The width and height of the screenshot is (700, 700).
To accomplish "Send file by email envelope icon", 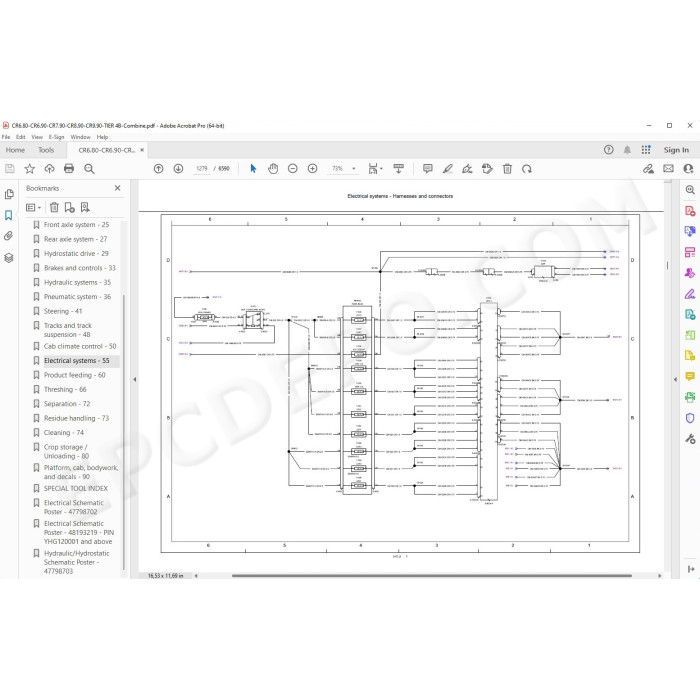I will [x=668, y=168].
